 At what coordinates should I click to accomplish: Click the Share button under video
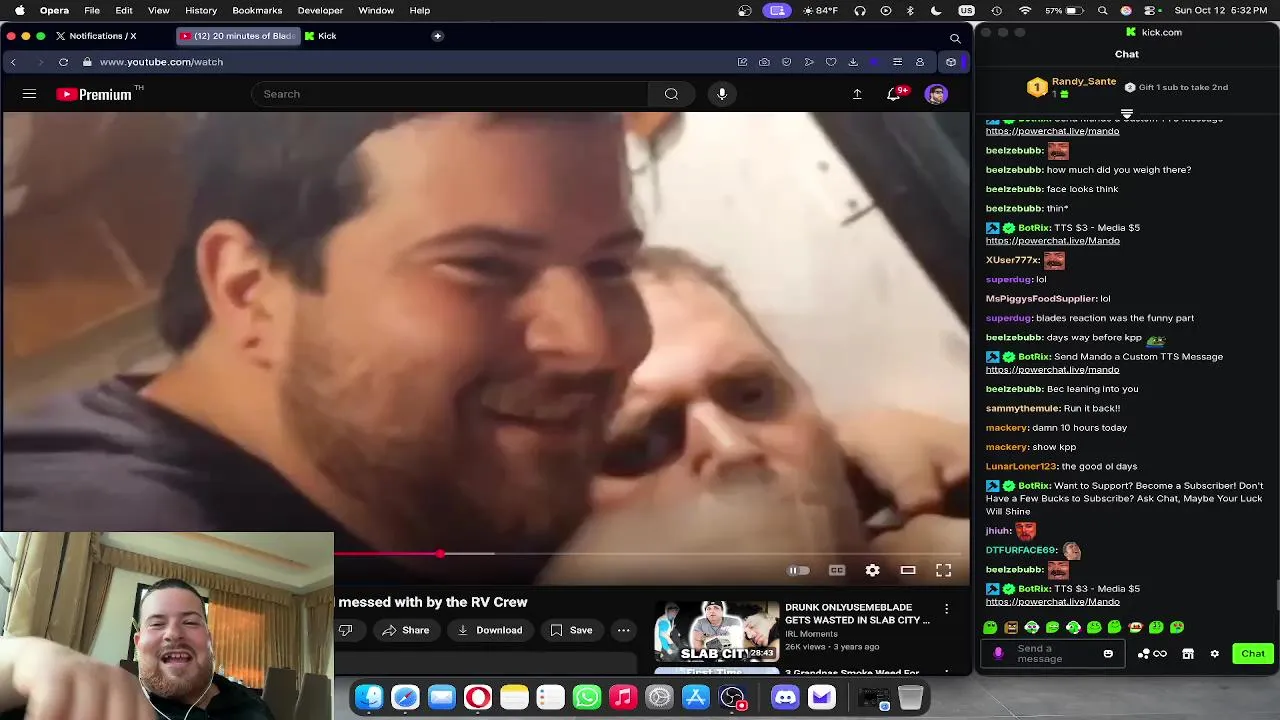405,630
